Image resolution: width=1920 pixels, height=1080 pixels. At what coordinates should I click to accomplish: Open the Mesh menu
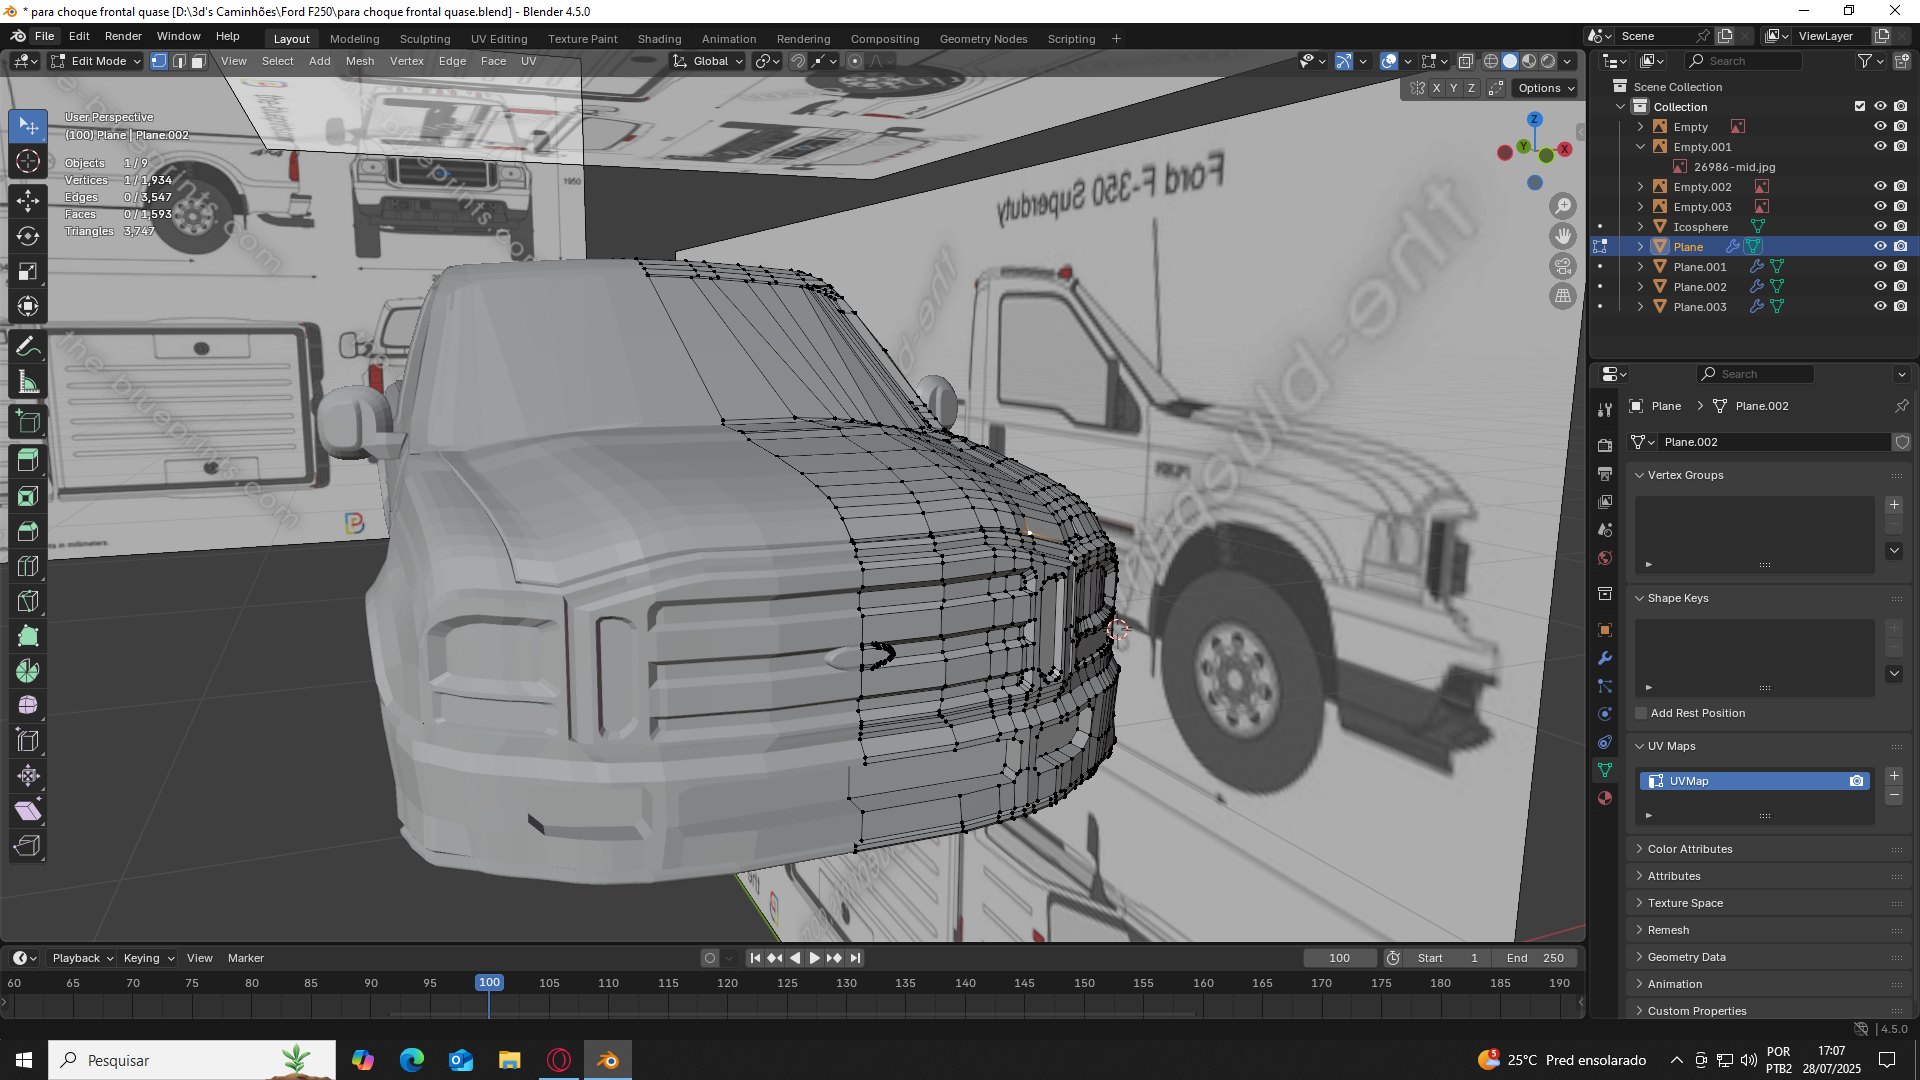[359, 61]
